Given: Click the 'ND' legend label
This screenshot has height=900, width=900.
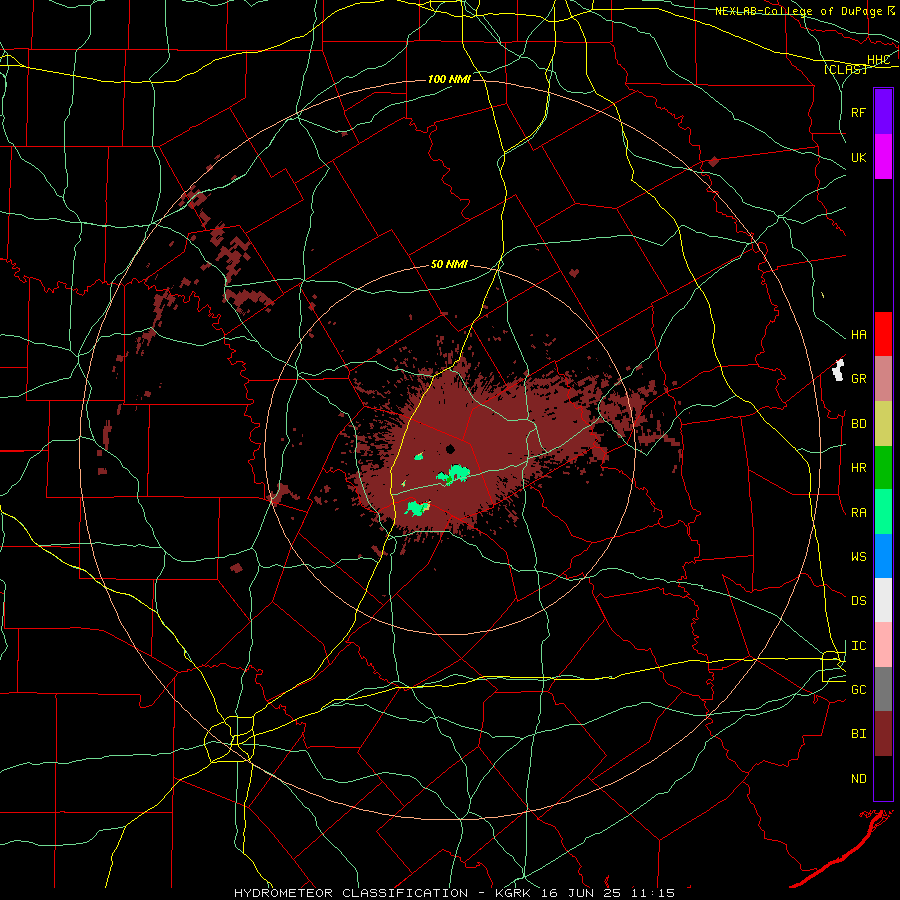Looking at the screenshot, I should 859,779.
